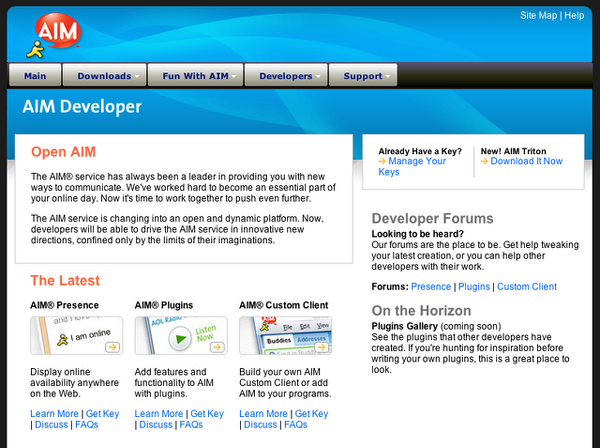Click FAQs under AIM Plugins
This screenshot has width=600, height=448.
pyautogui.click(x=191, y=425)
